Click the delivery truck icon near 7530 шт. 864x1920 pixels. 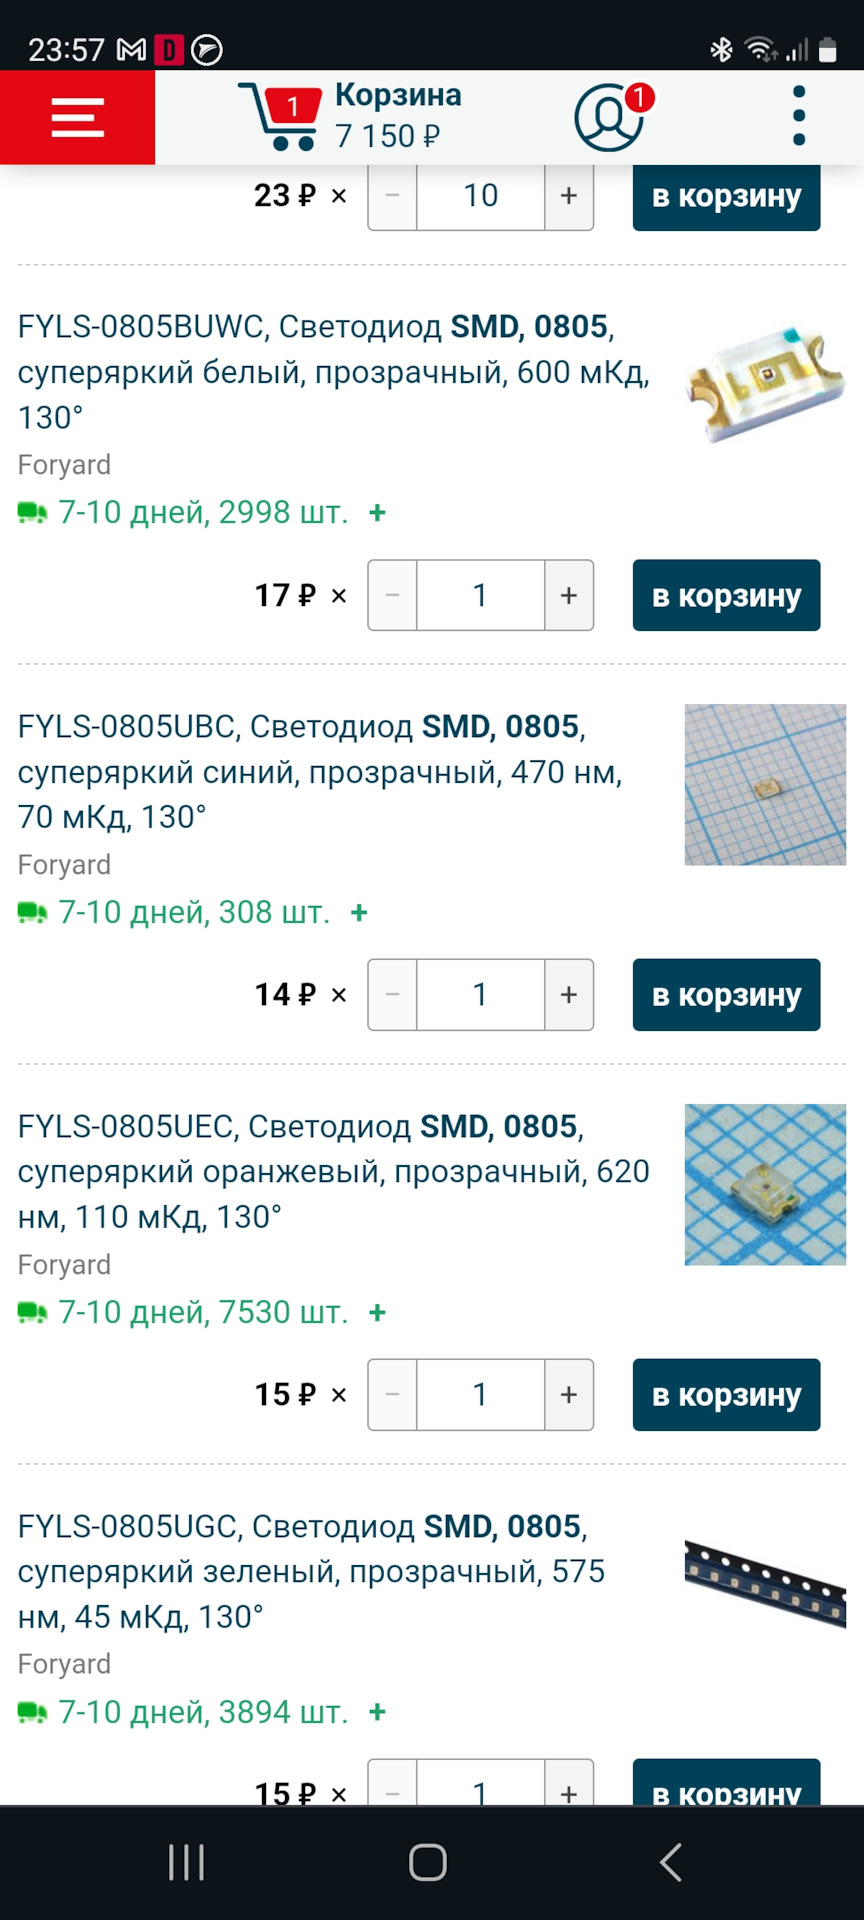coord(31,1311)
